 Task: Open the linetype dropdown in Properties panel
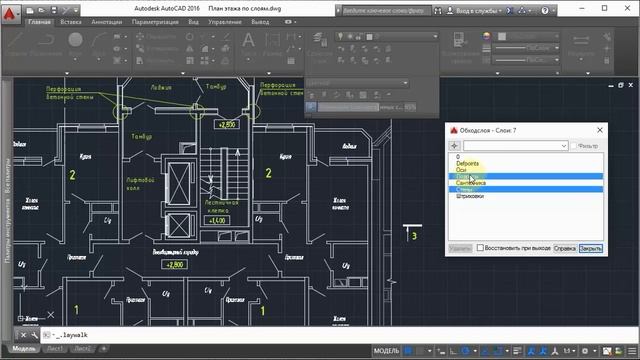click(527, 60)
